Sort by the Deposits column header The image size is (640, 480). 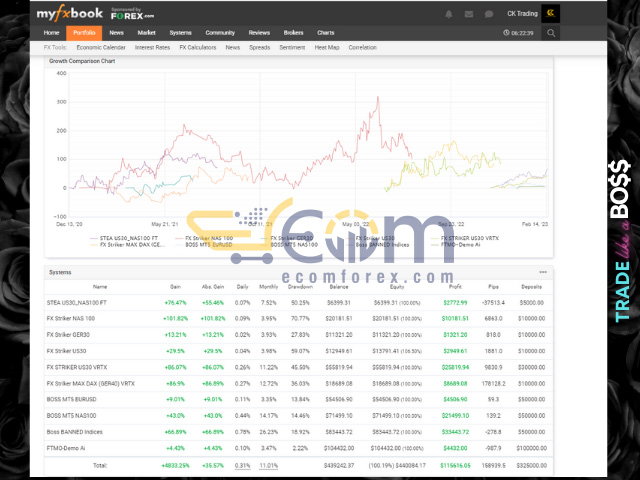[531, 287]
